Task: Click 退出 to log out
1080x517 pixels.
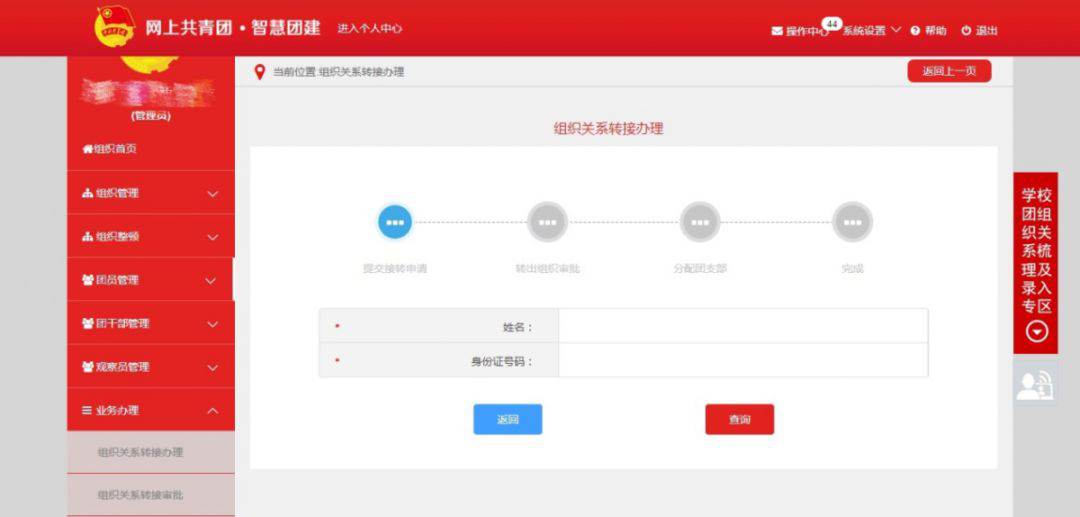Action: [980, 31]
